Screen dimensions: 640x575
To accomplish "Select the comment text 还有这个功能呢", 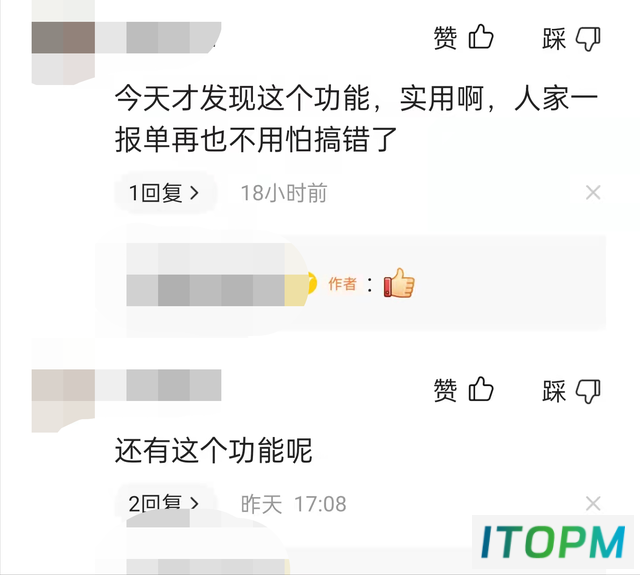I will (x=213, y=450).
